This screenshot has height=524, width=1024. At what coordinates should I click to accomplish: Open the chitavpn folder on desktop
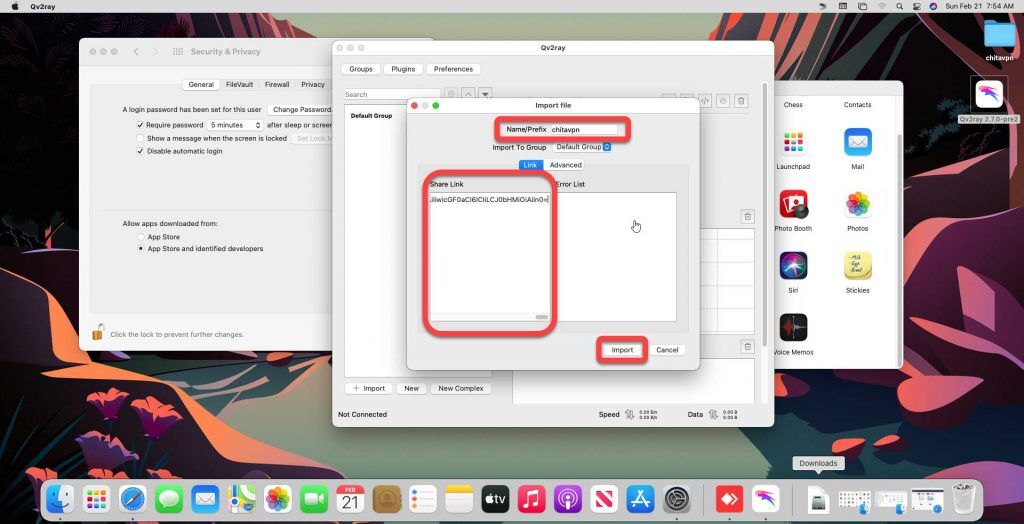tap(998, 35)
